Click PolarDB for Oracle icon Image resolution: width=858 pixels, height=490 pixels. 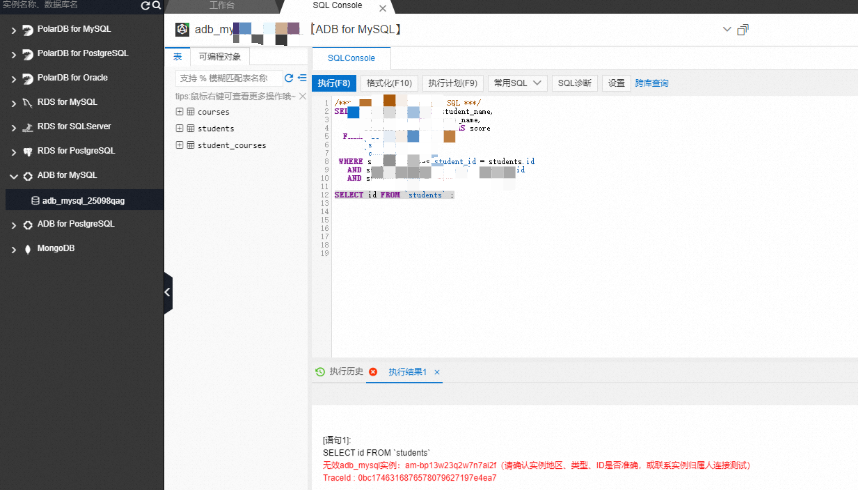(27, 79)
